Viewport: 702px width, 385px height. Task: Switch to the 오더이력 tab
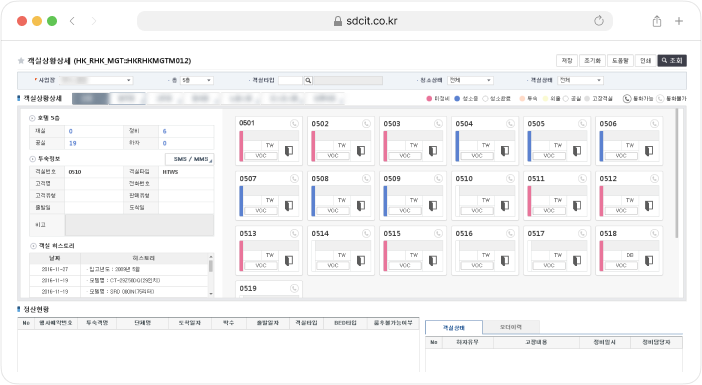[x=511, y=327]
